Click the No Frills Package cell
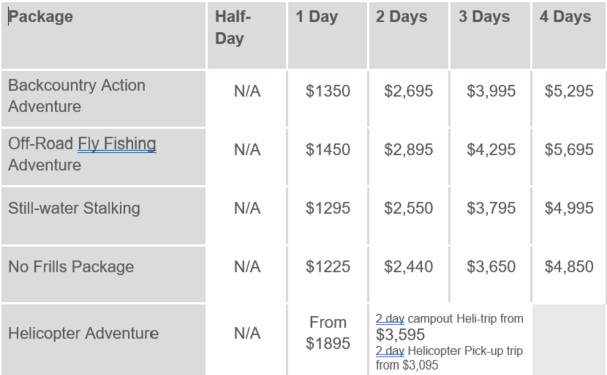Image resolution: width=607 pixels, height=375 pixels. (103, 274)
